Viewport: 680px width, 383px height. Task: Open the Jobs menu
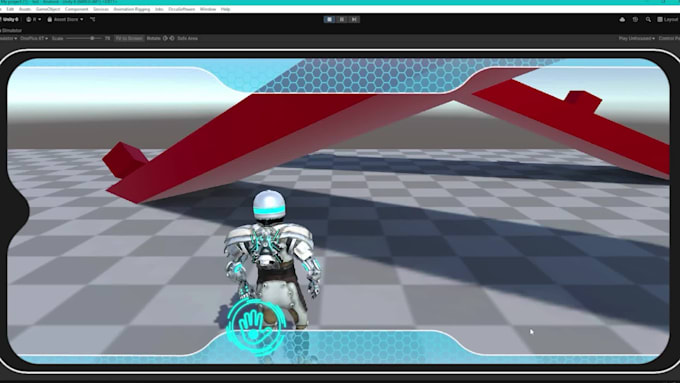coord(159,9)
